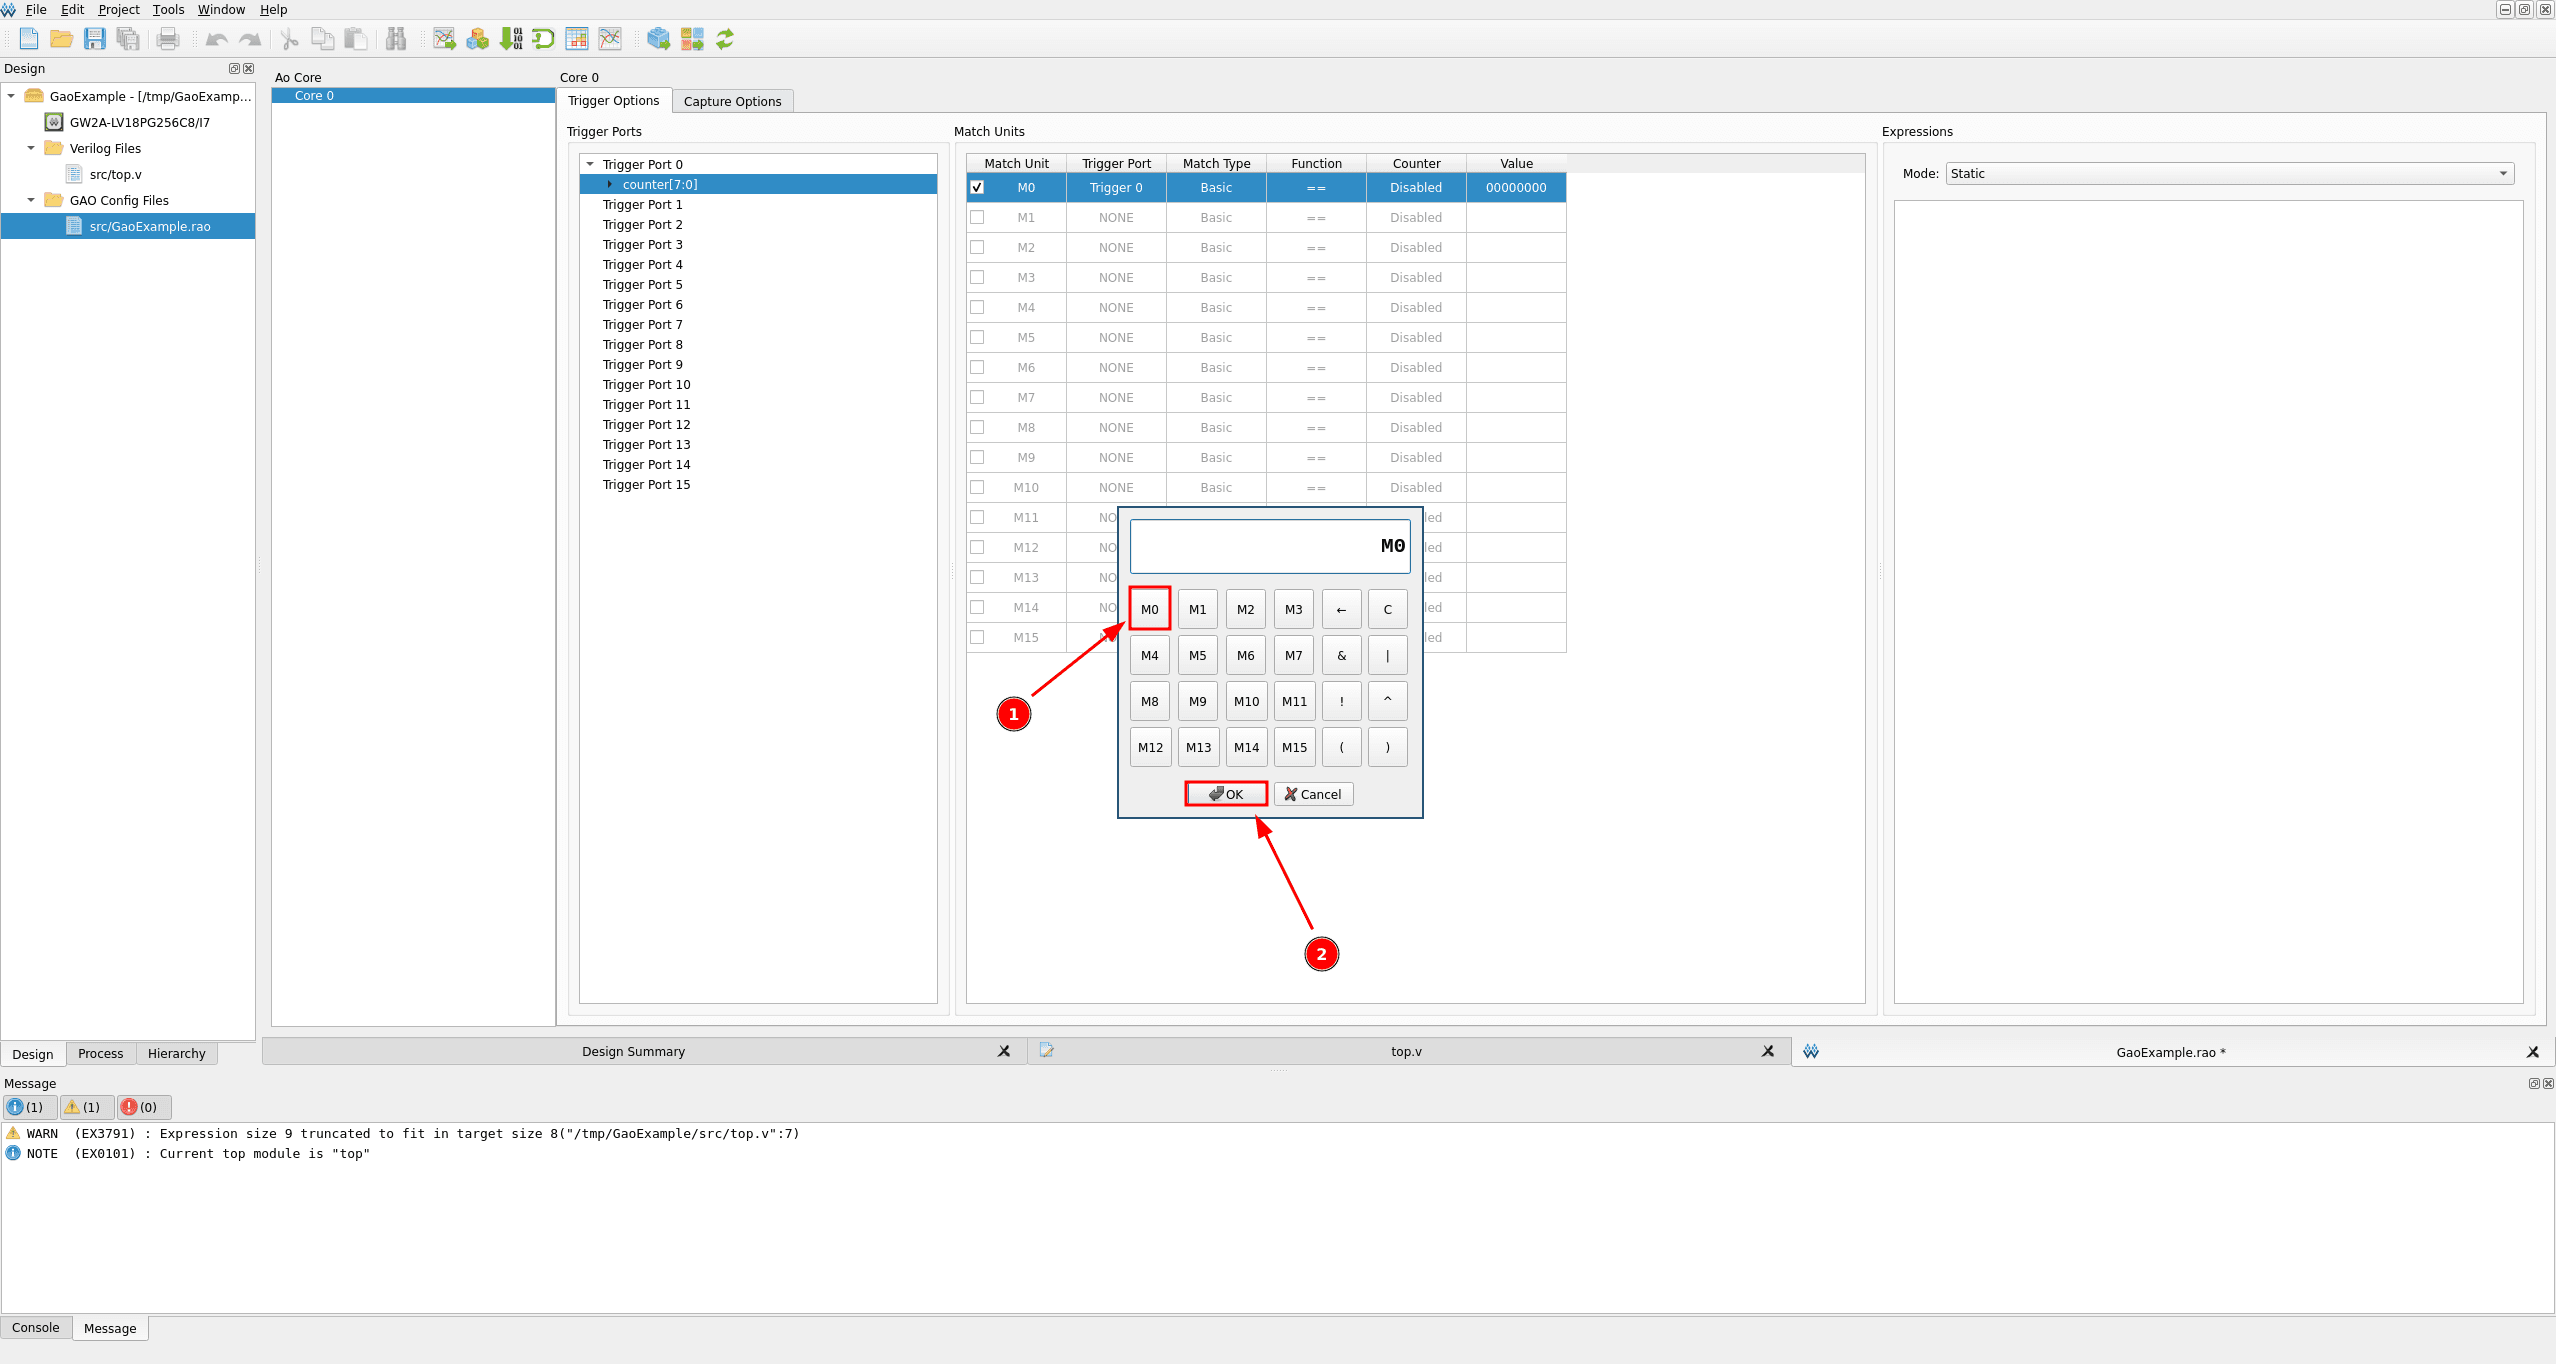Viewport: 2556px width, 1364px height.
Task: Open the grid table planner icon
Action: (577, 39)
